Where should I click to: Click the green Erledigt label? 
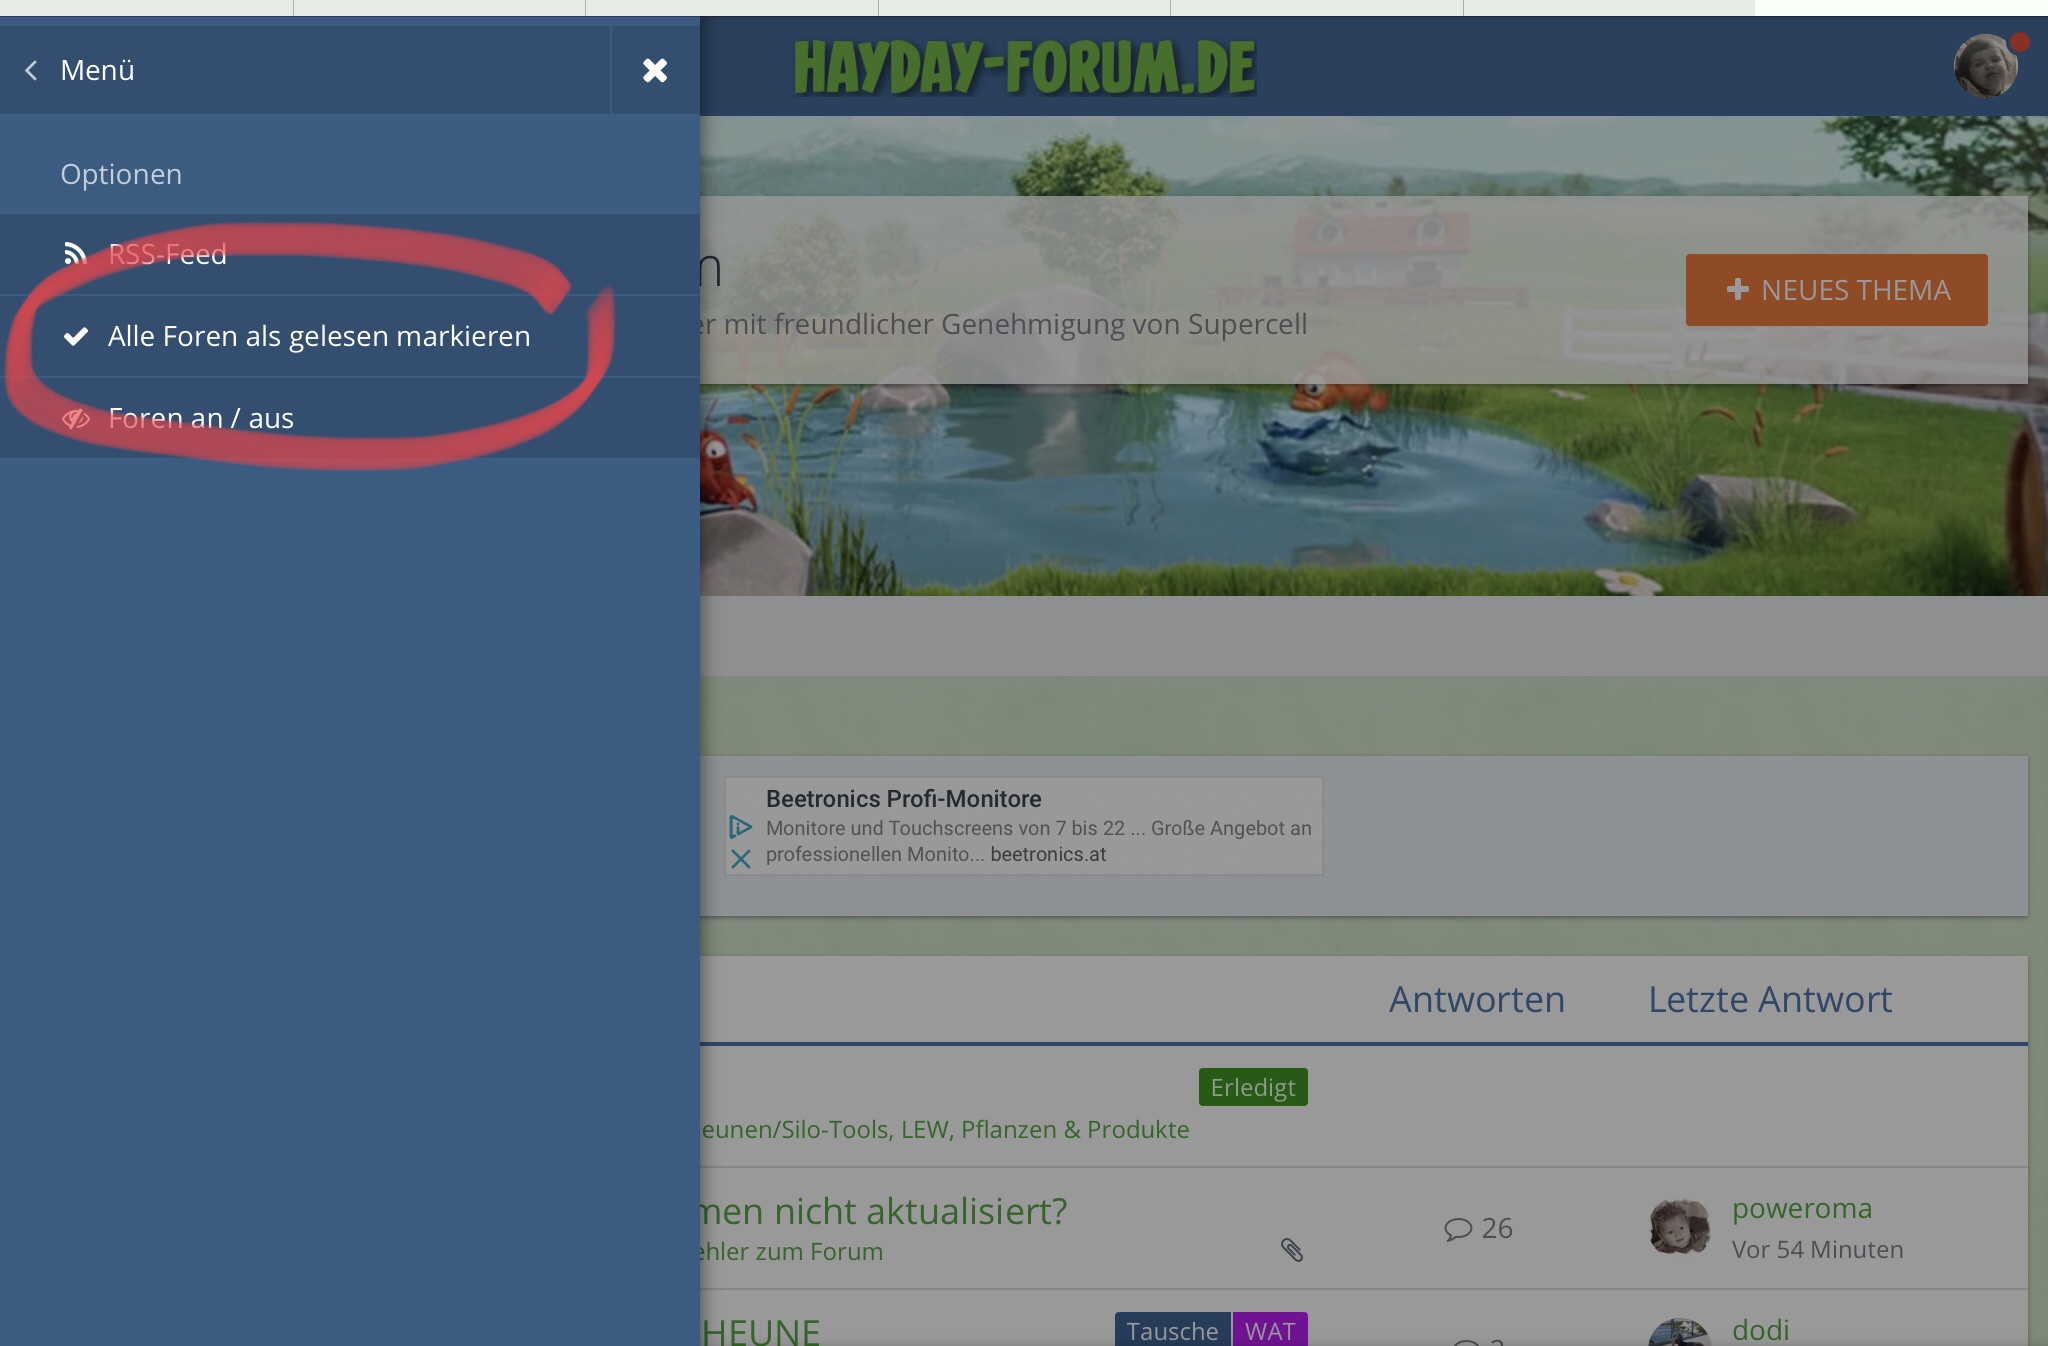[1252, 1087]
